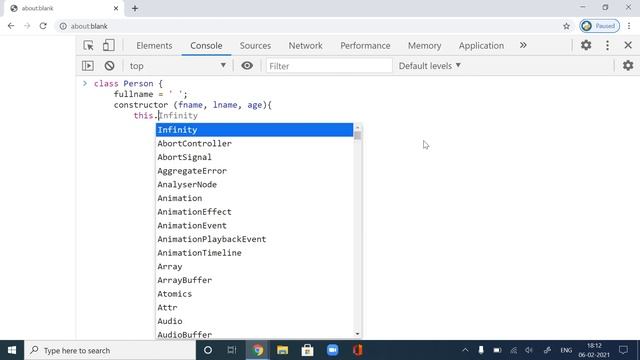
Task: Open the notification center icon
Action: pyautogui.click(x=623, y=350)
